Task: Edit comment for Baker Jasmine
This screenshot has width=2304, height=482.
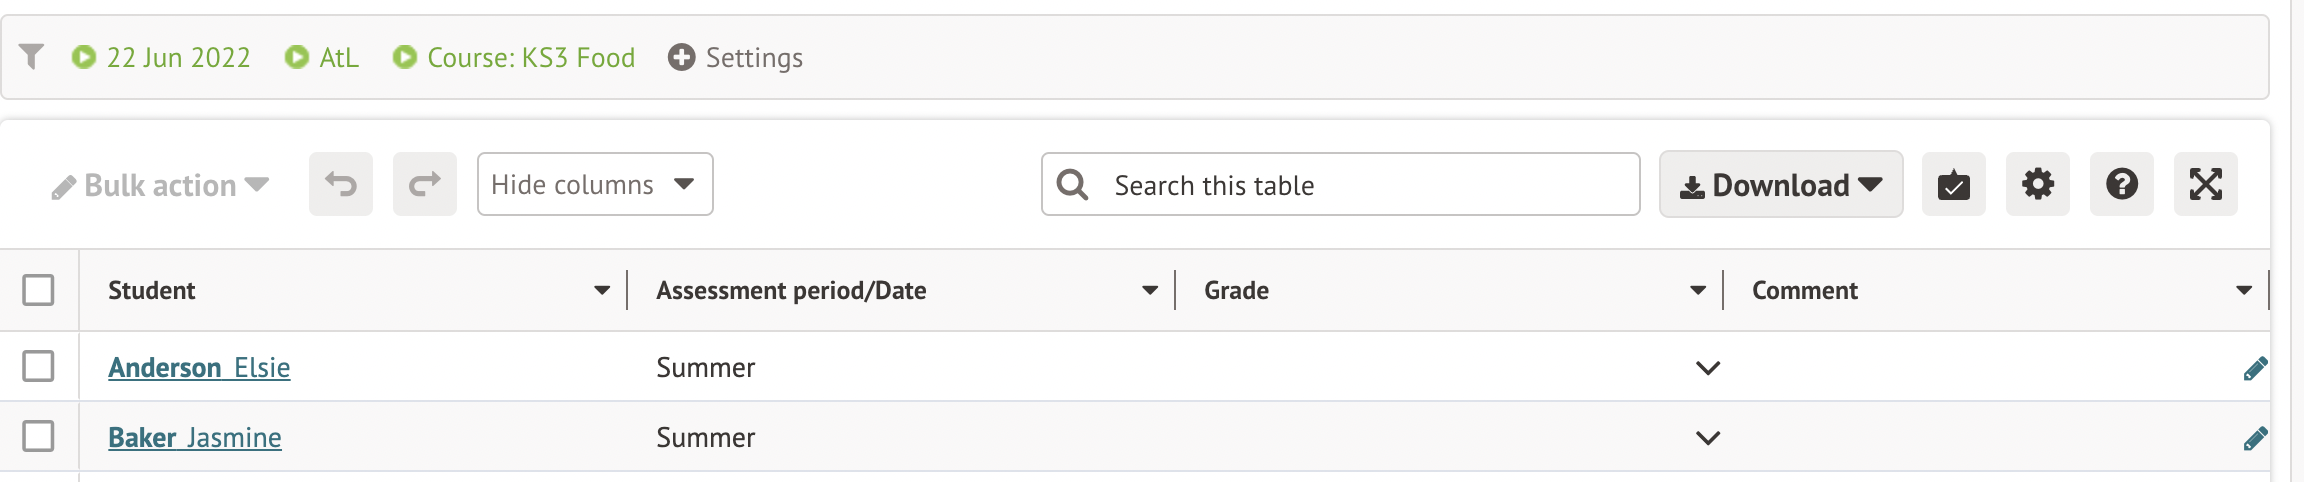Action: tap(2254, 439)
